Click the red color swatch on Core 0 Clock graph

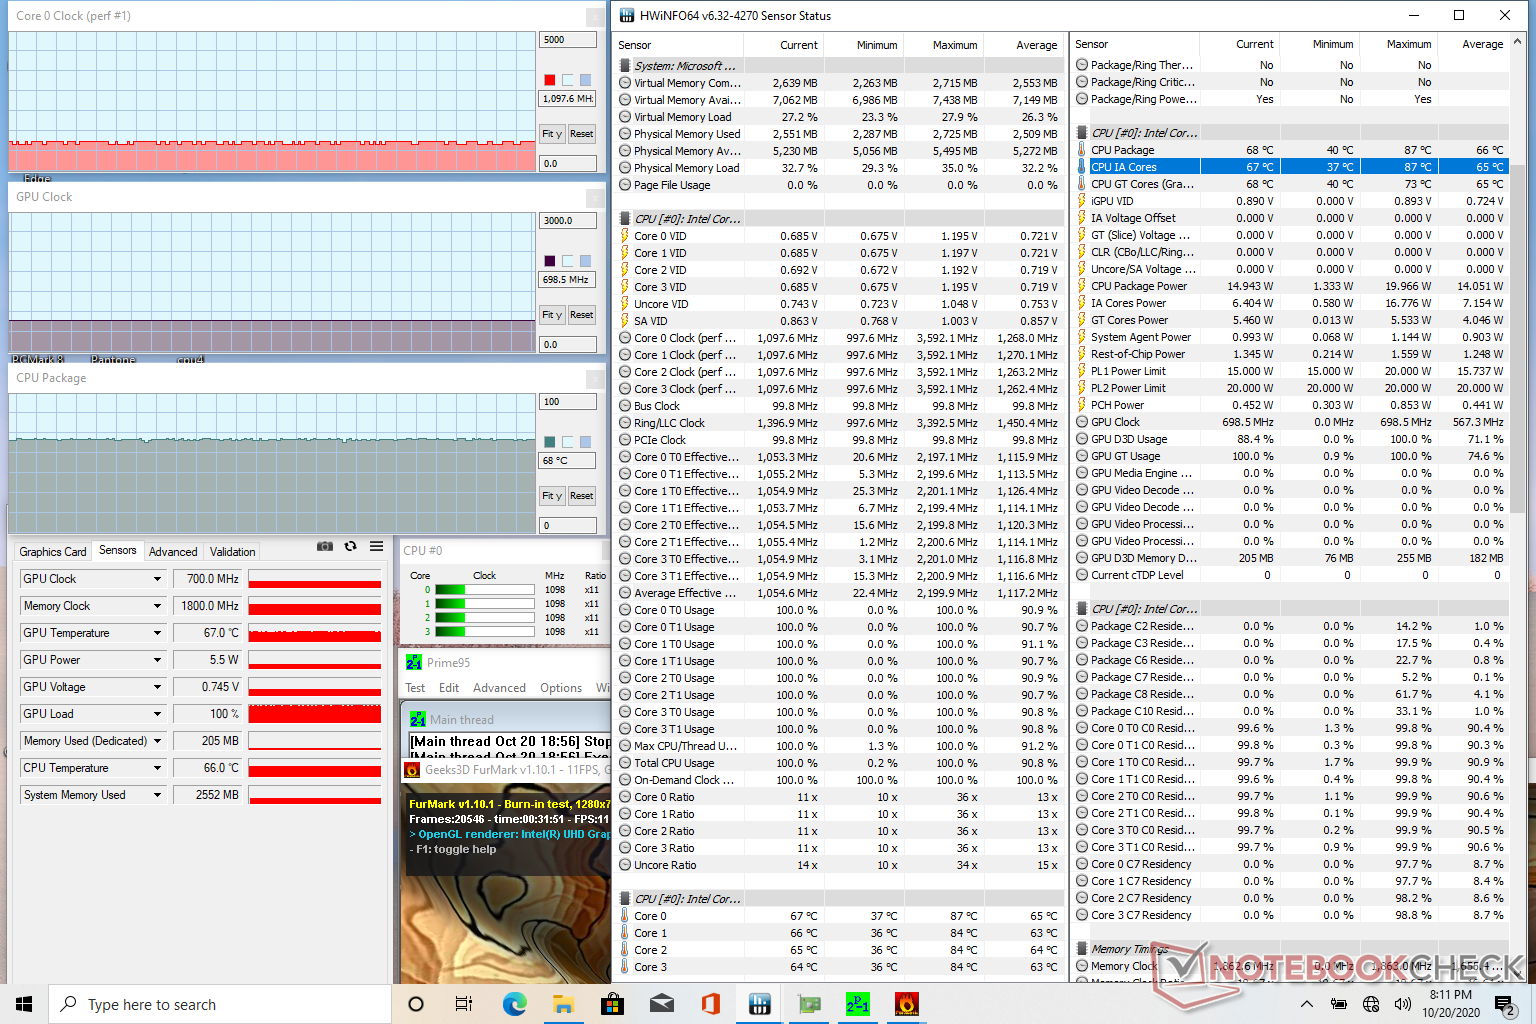[x=549, y=80]
